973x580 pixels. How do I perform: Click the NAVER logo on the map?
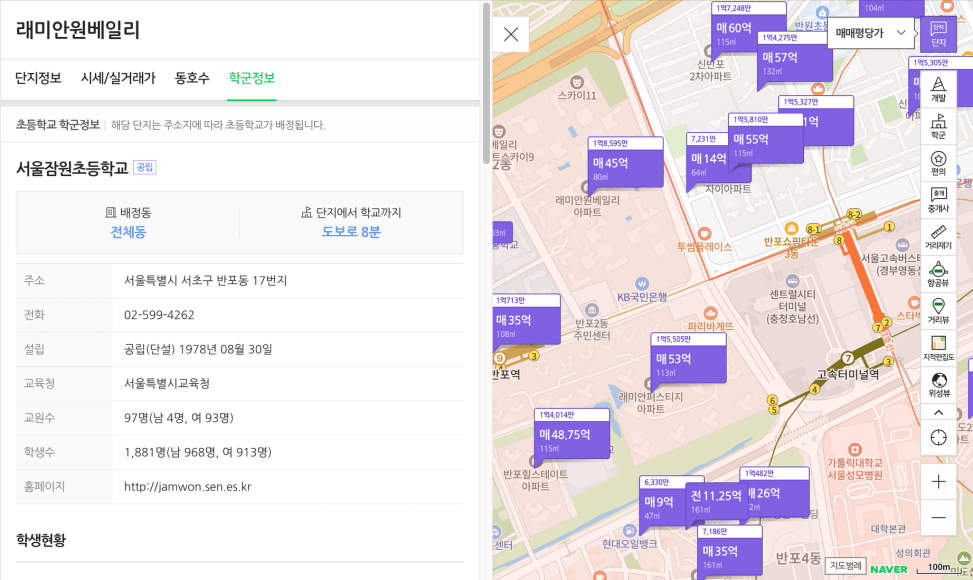[889, 569]
